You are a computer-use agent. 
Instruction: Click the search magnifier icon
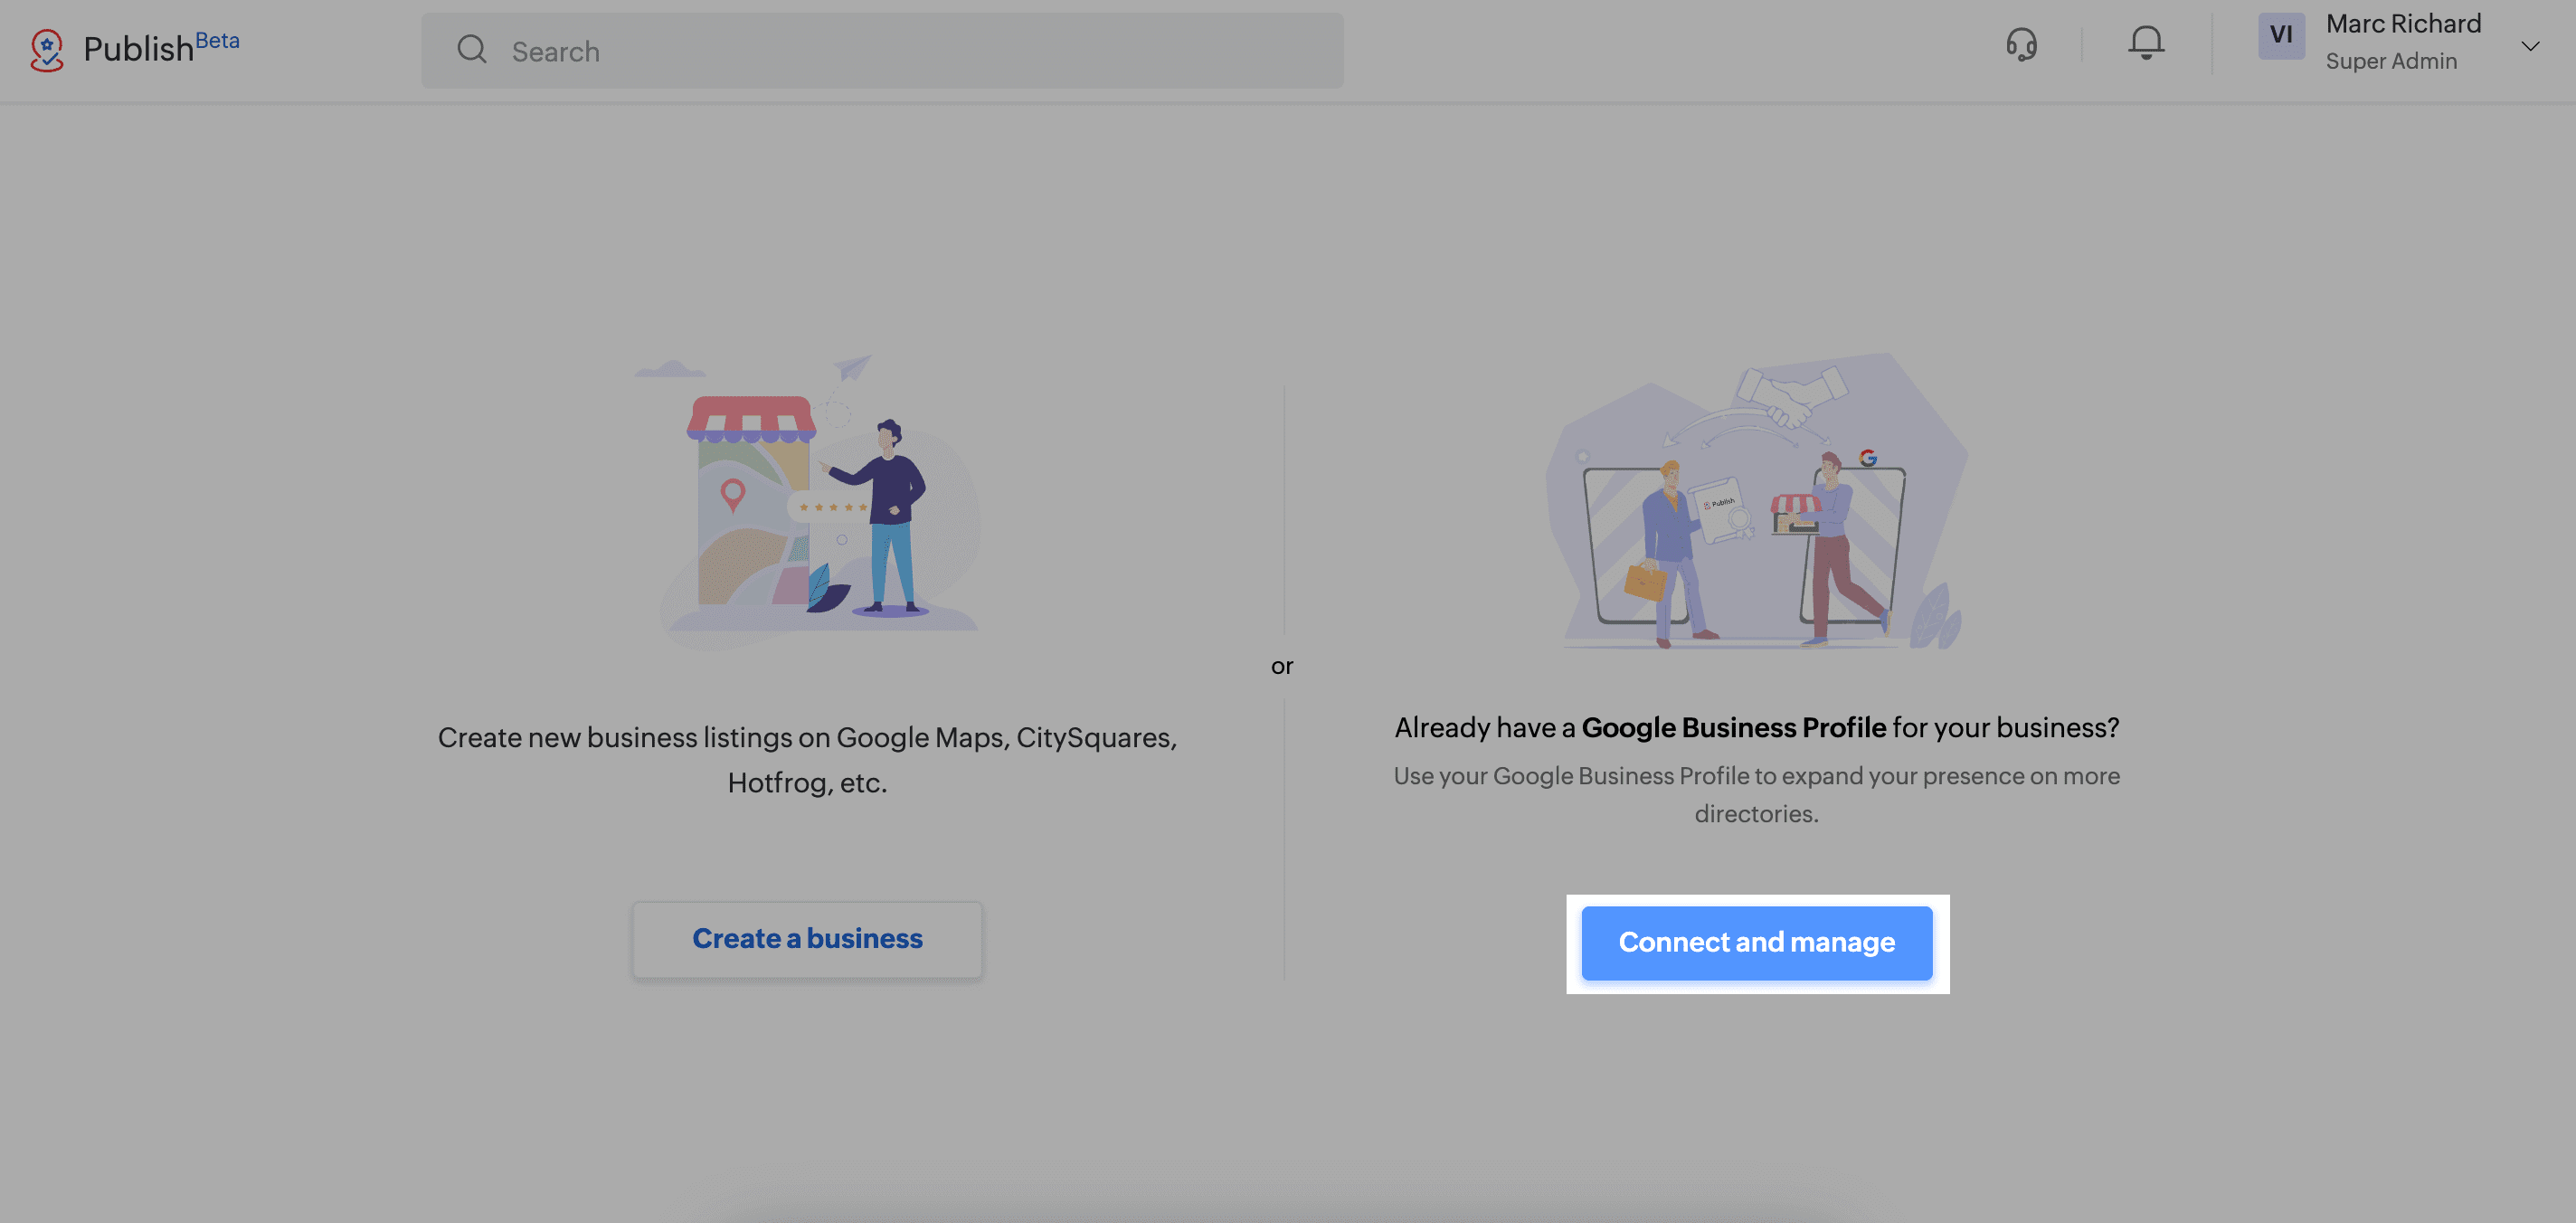pos(472,50)
